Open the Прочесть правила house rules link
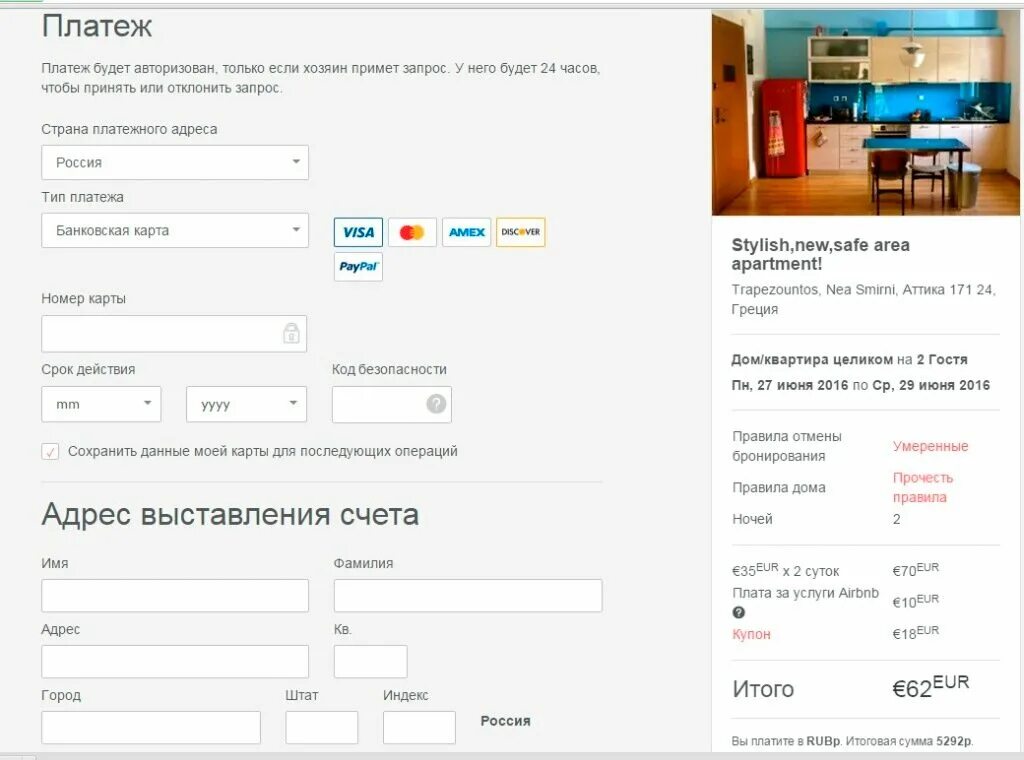This screenshot has width=1024, height=760. (923, 487)
